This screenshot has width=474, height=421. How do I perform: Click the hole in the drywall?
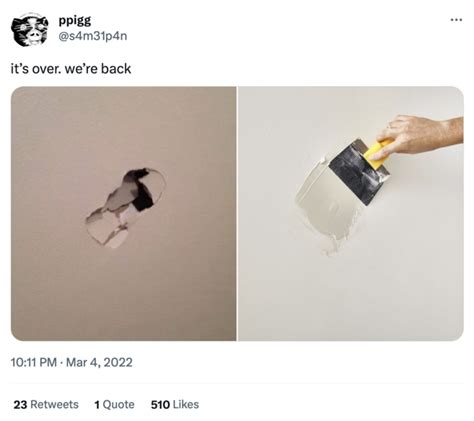(x=126, y=207)
